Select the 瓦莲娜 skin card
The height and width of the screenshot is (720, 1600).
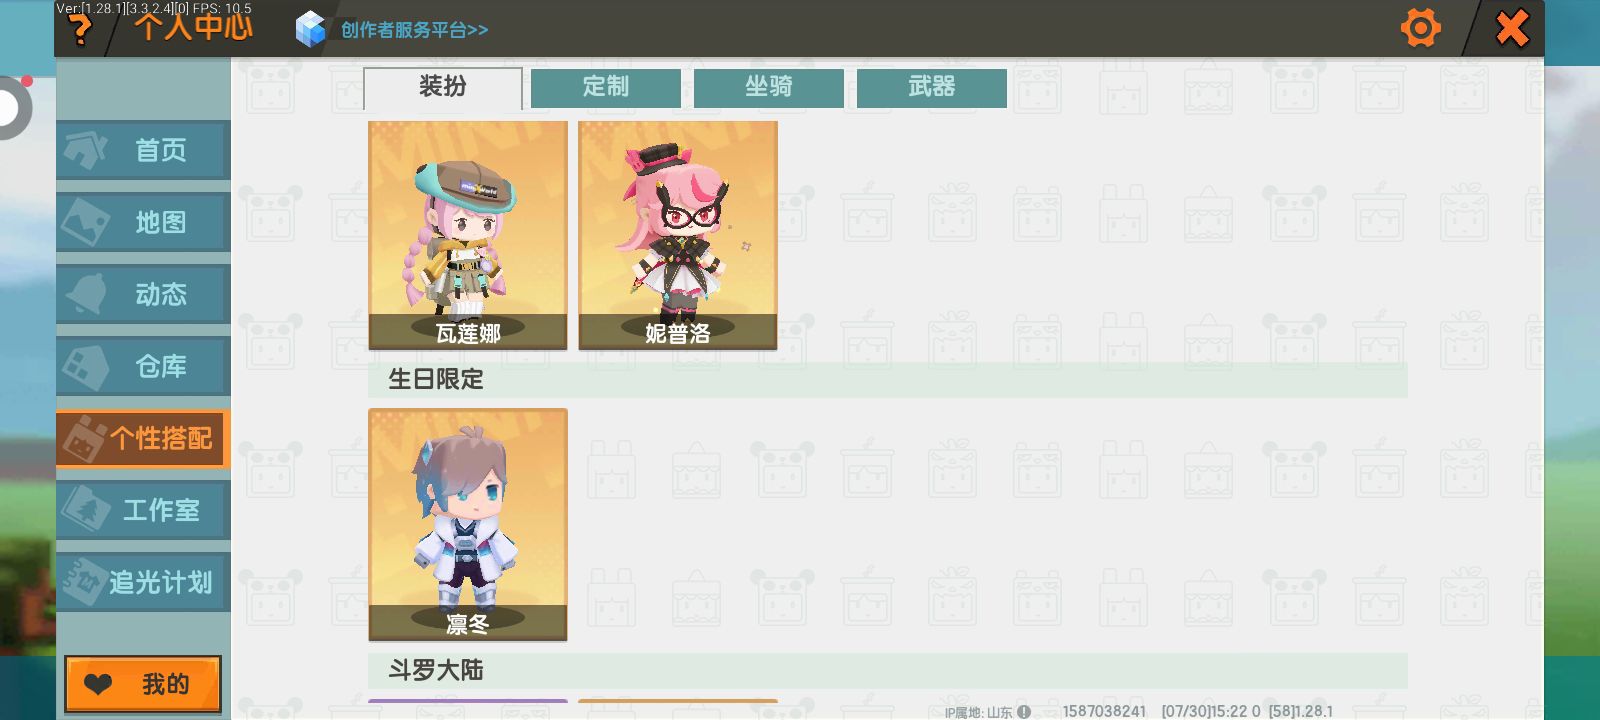pos(468,235)
